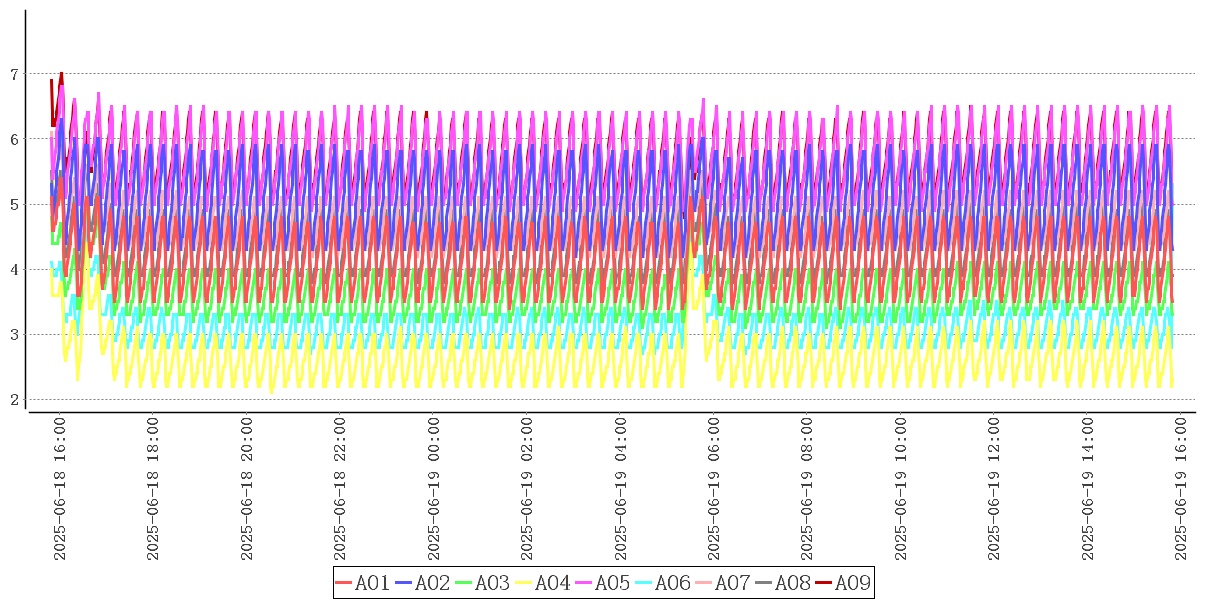Click the 2025-06-18 16:00 x-axis label

(x=59, y=488)
